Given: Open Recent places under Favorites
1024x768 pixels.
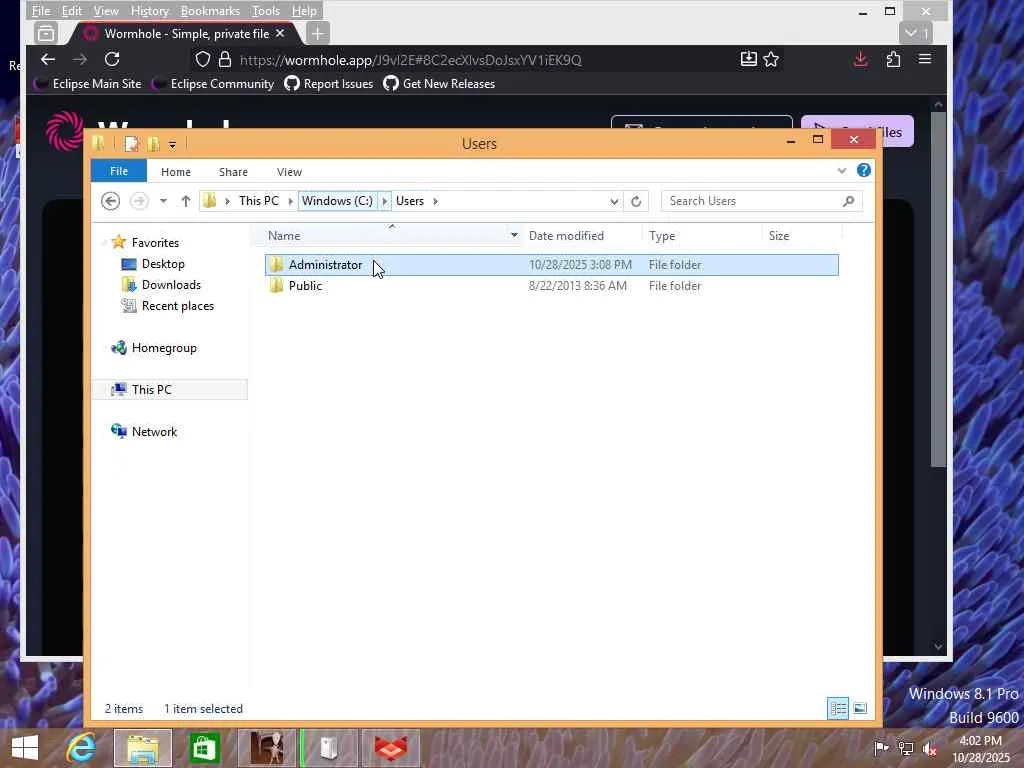Looking at the screenshot, I should (x=178, y=306).
